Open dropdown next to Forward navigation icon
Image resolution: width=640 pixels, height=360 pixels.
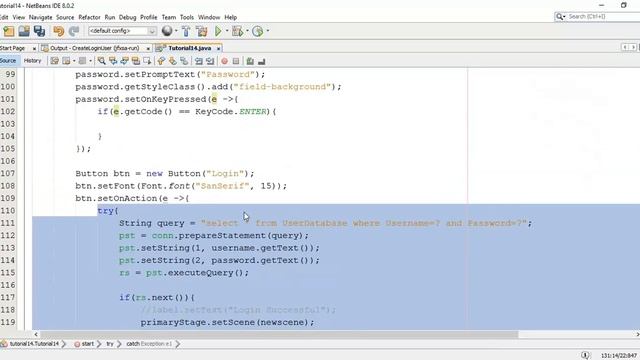pos(90,61)
